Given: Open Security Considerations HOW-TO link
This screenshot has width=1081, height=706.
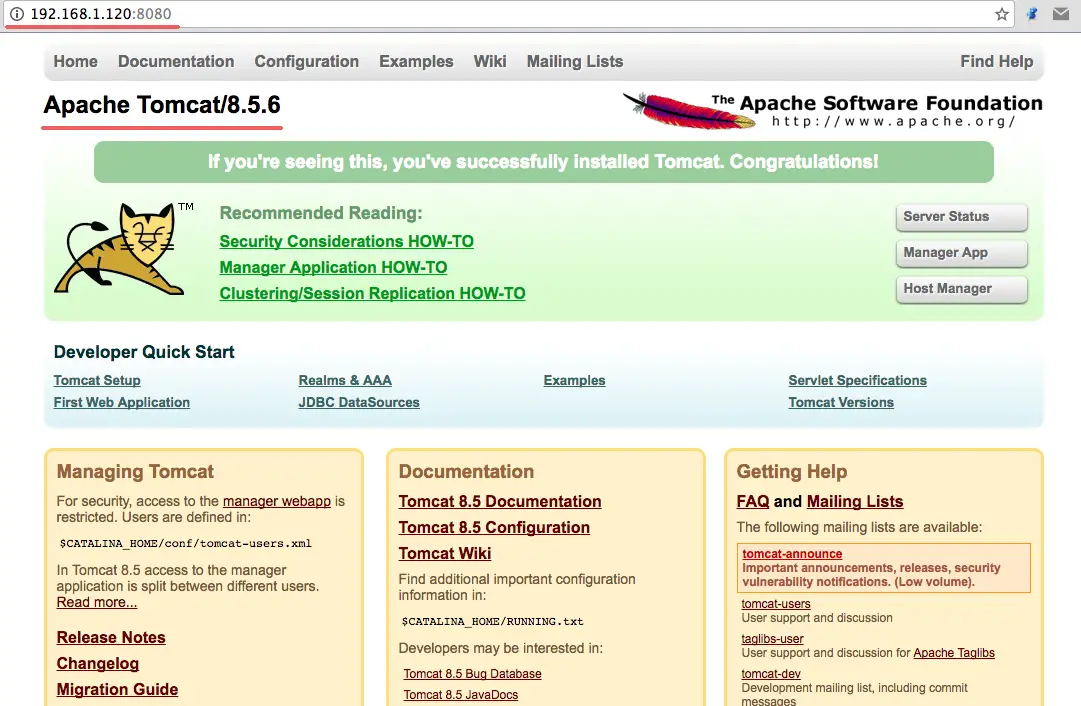Looking at the screenshot, I should (x=347, y=241).
